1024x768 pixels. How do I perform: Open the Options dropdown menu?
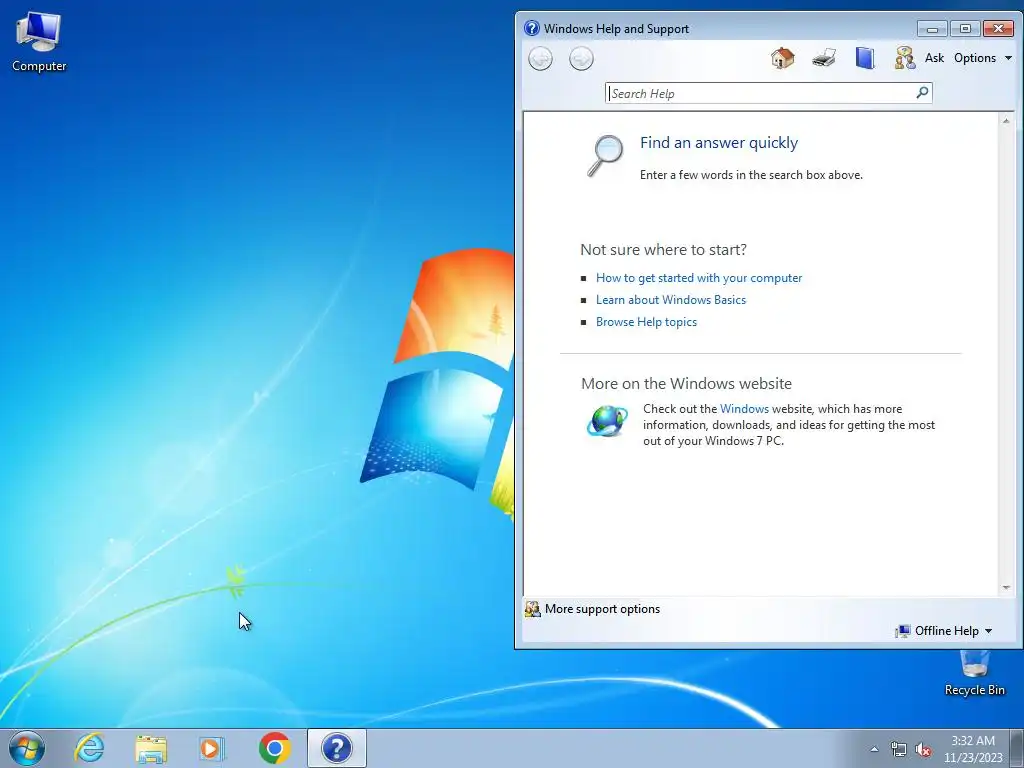click(x=982, y=58)
